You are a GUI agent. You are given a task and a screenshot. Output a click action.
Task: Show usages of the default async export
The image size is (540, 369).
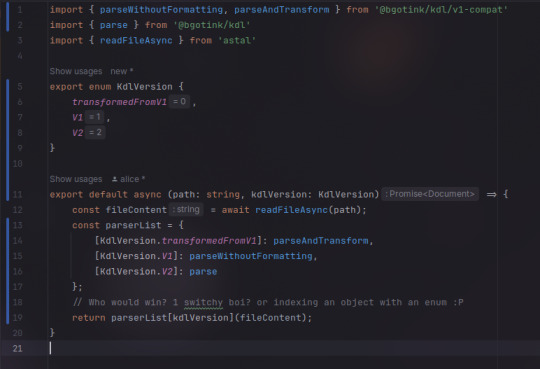point(76,179)
